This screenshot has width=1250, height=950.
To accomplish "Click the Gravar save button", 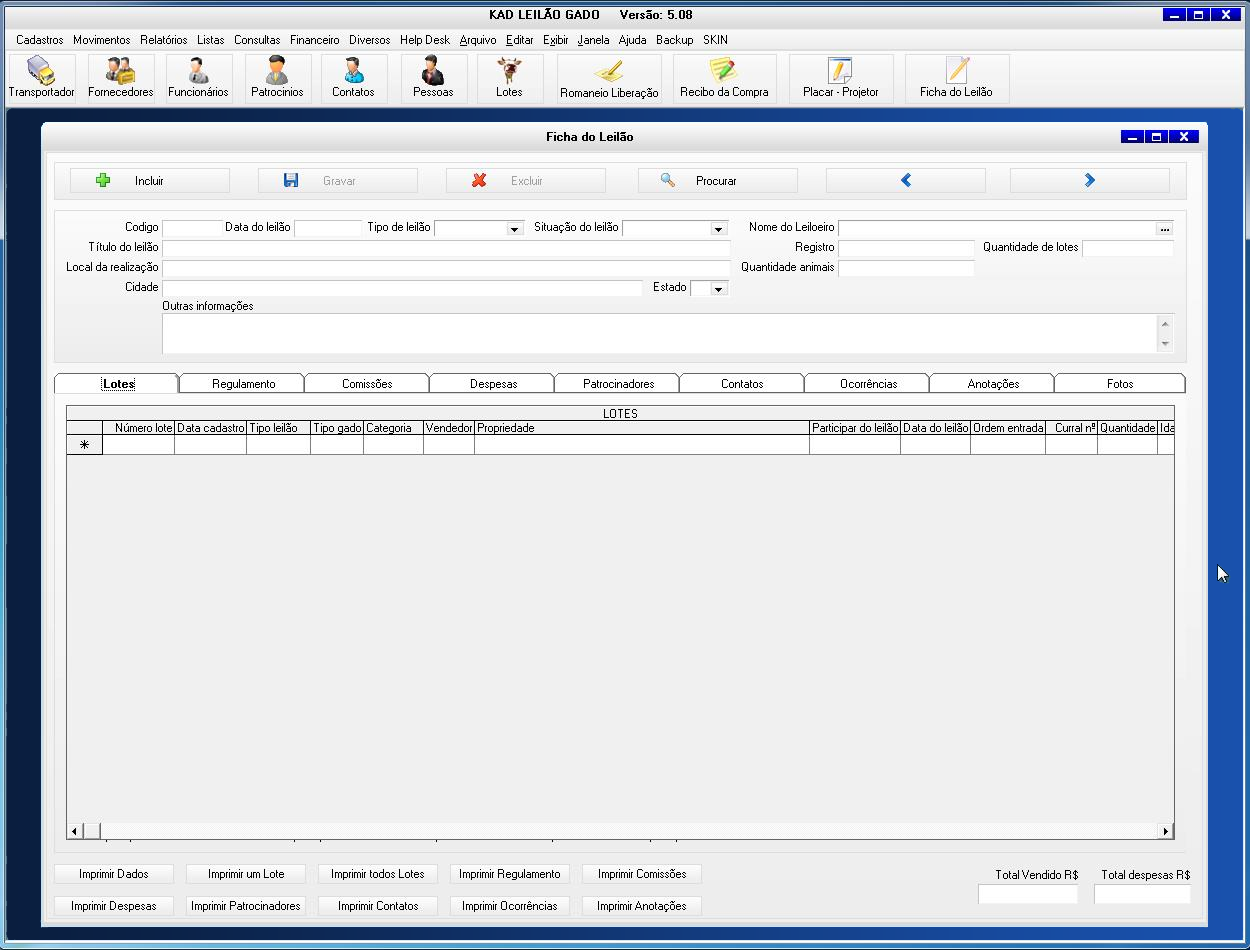I will 338,181.
